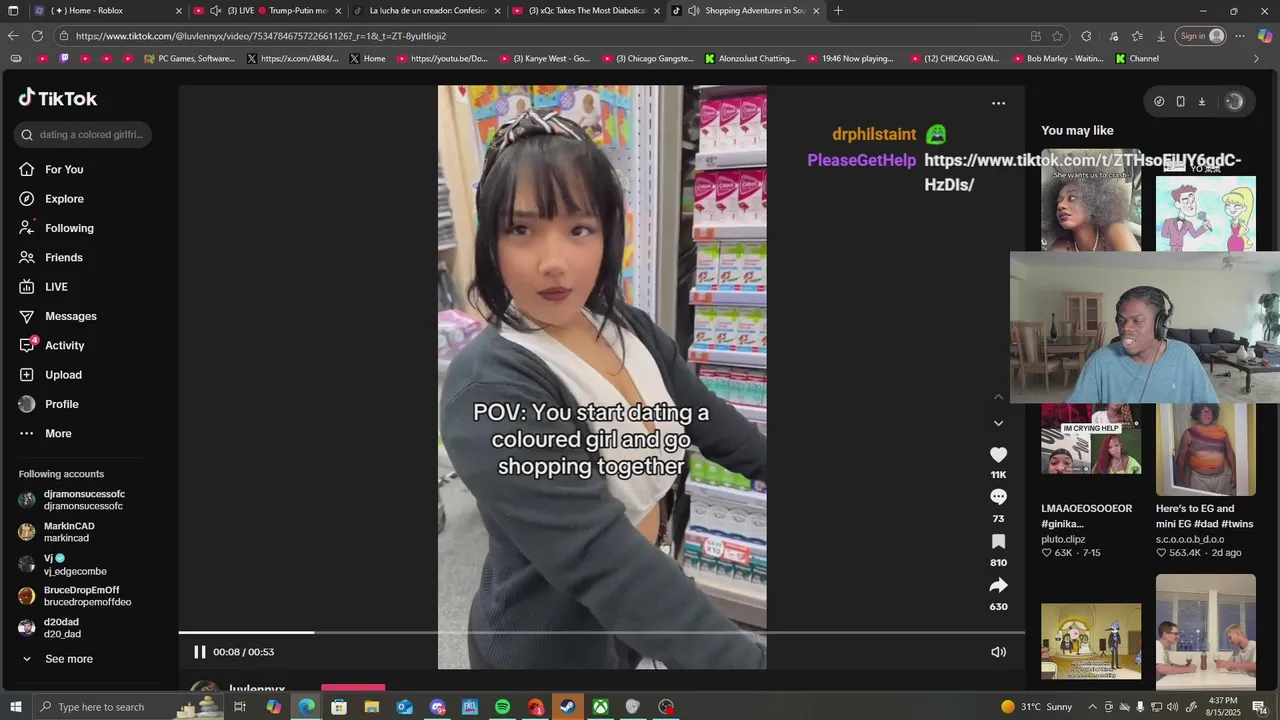Click the get app phone icon
Screen dimensions: 1280x720
(x=1180, y=101)
